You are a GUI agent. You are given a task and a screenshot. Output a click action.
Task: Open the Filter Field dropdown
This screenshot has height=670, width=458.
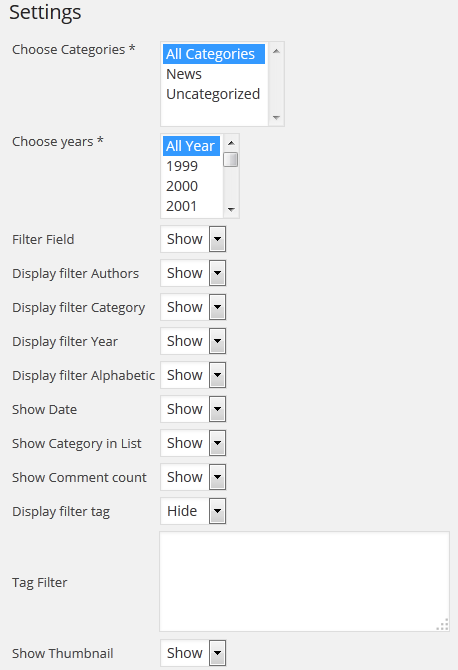(x=193, y=239)
